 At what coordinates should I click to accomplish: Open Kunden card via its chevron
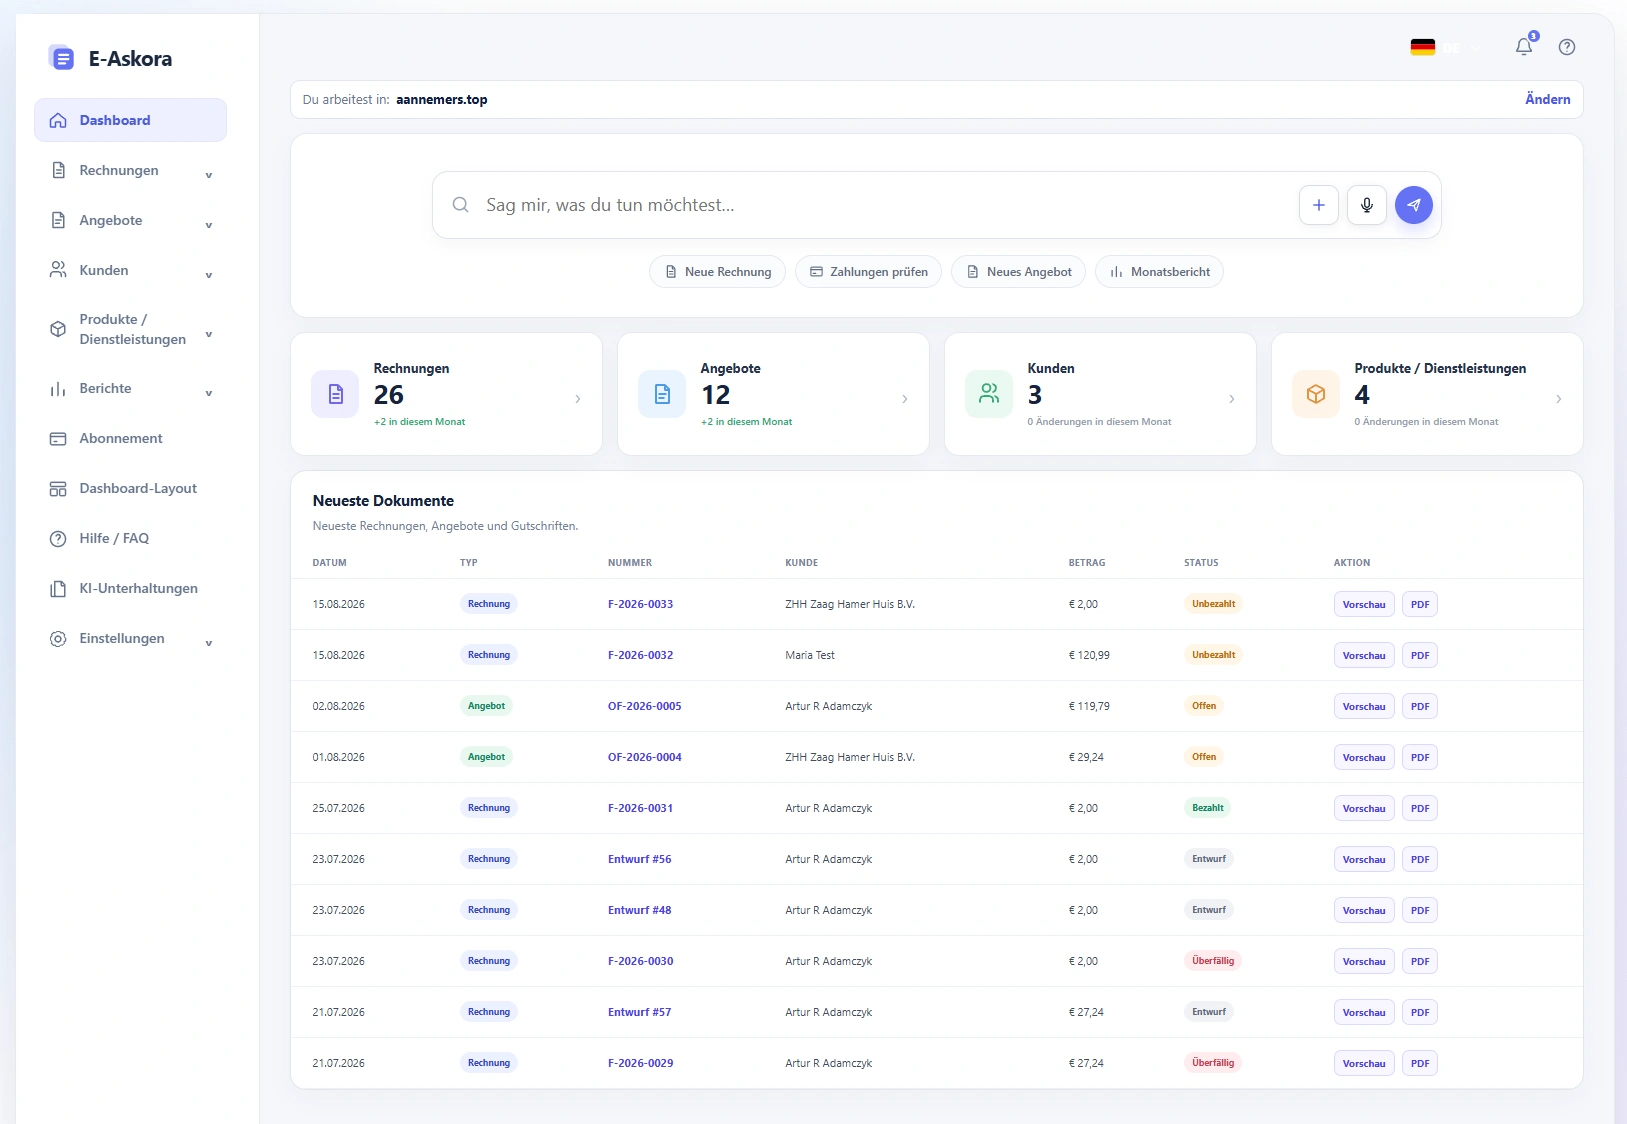tap(1232, 399)
